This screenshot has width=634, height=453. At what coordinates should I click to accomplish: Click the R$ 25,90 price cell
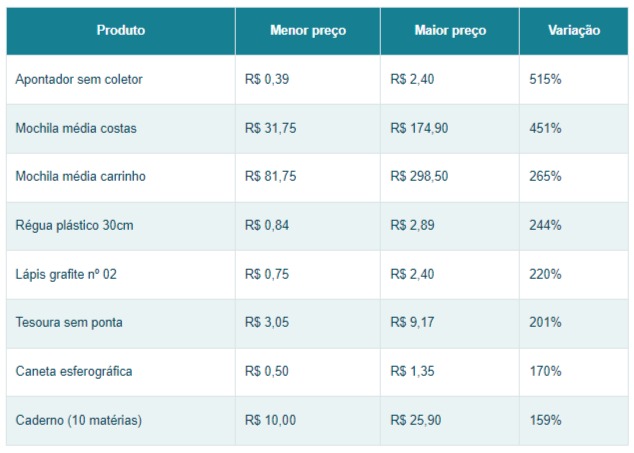(416, 421)
